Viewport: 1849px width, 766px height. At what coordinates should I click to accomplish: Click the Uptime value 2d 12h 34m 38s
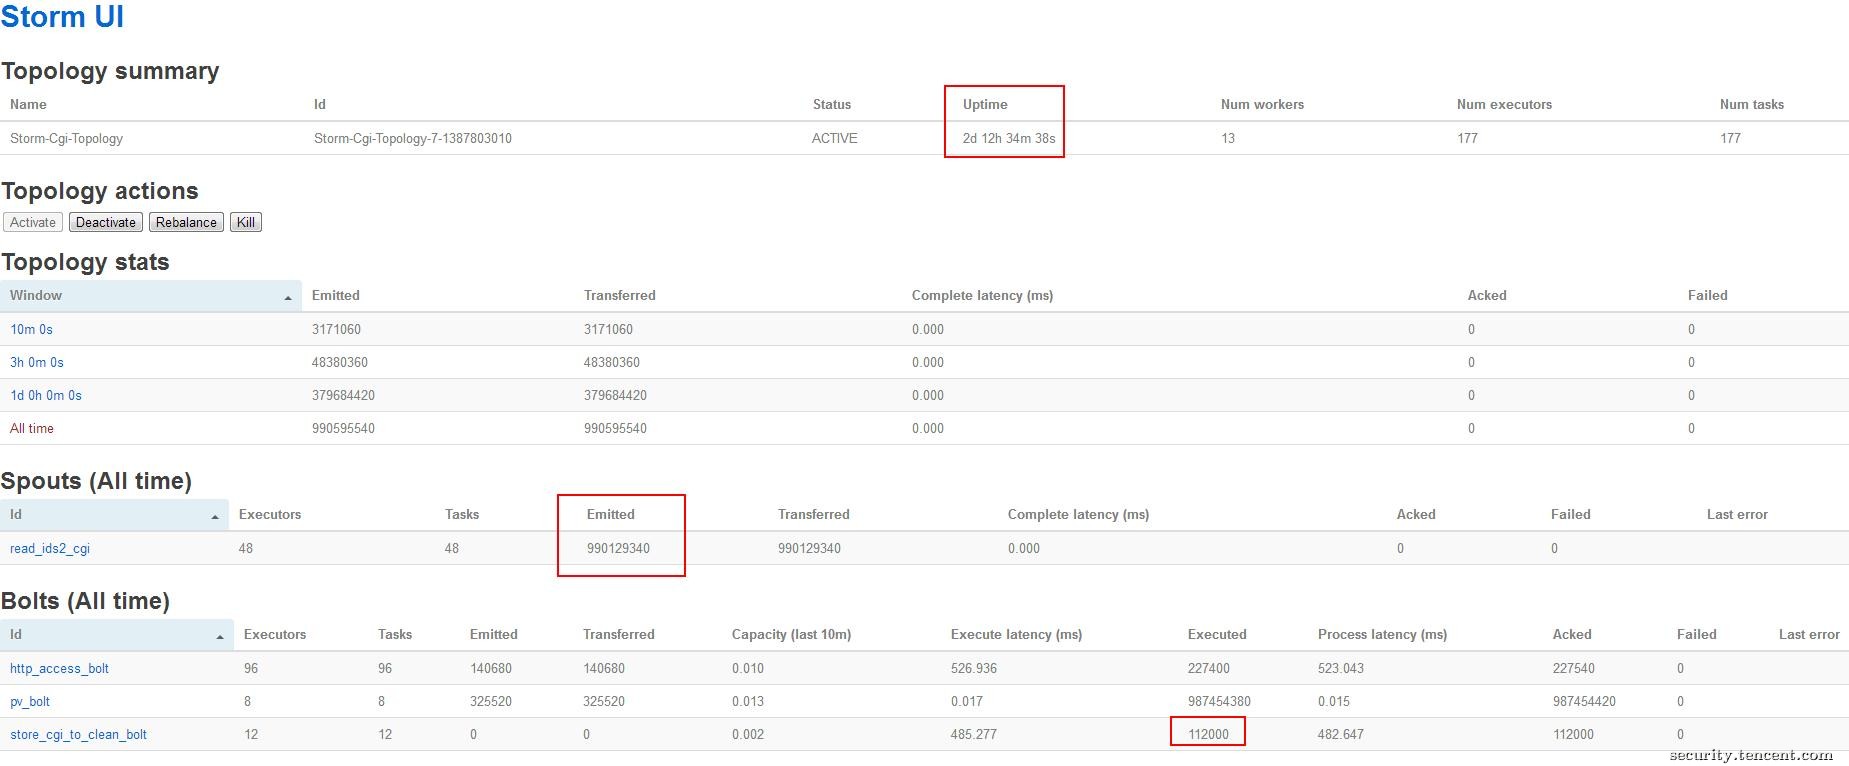(x=1009, y=138)
